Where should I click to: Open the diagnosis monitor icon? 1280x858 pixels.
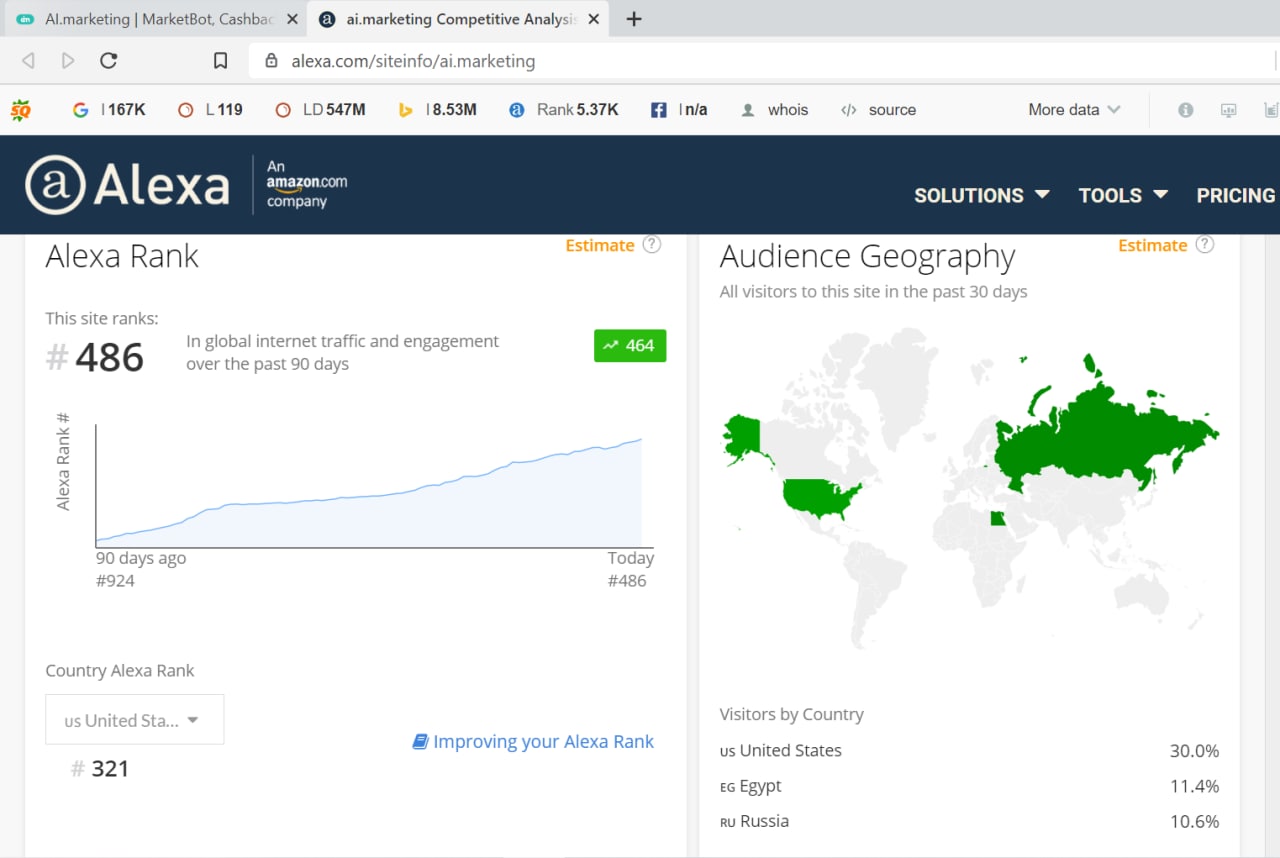coord(1228,110)
